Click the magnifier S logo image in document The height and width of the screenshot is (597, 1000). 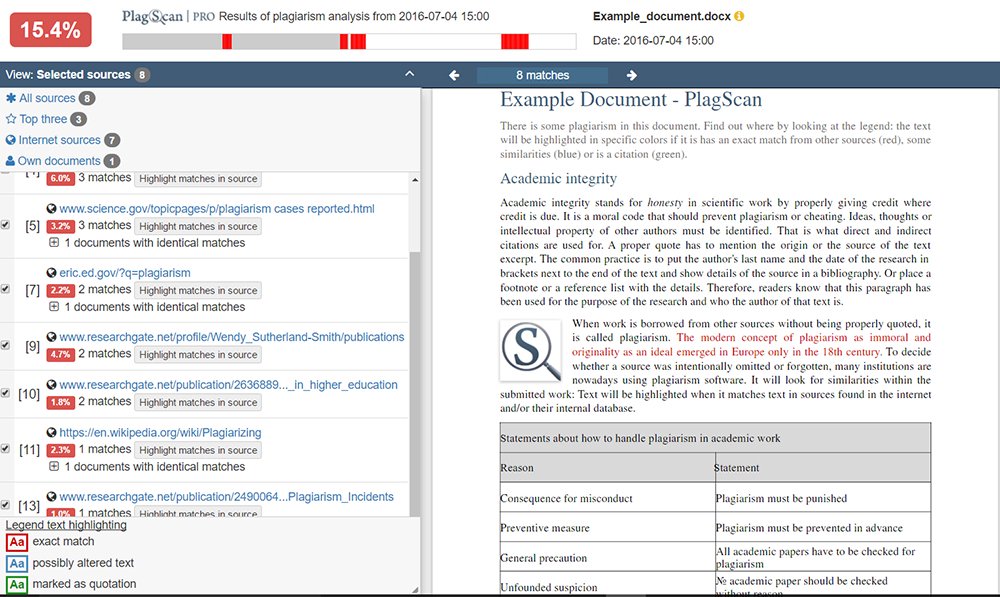[x=531, y=351]
